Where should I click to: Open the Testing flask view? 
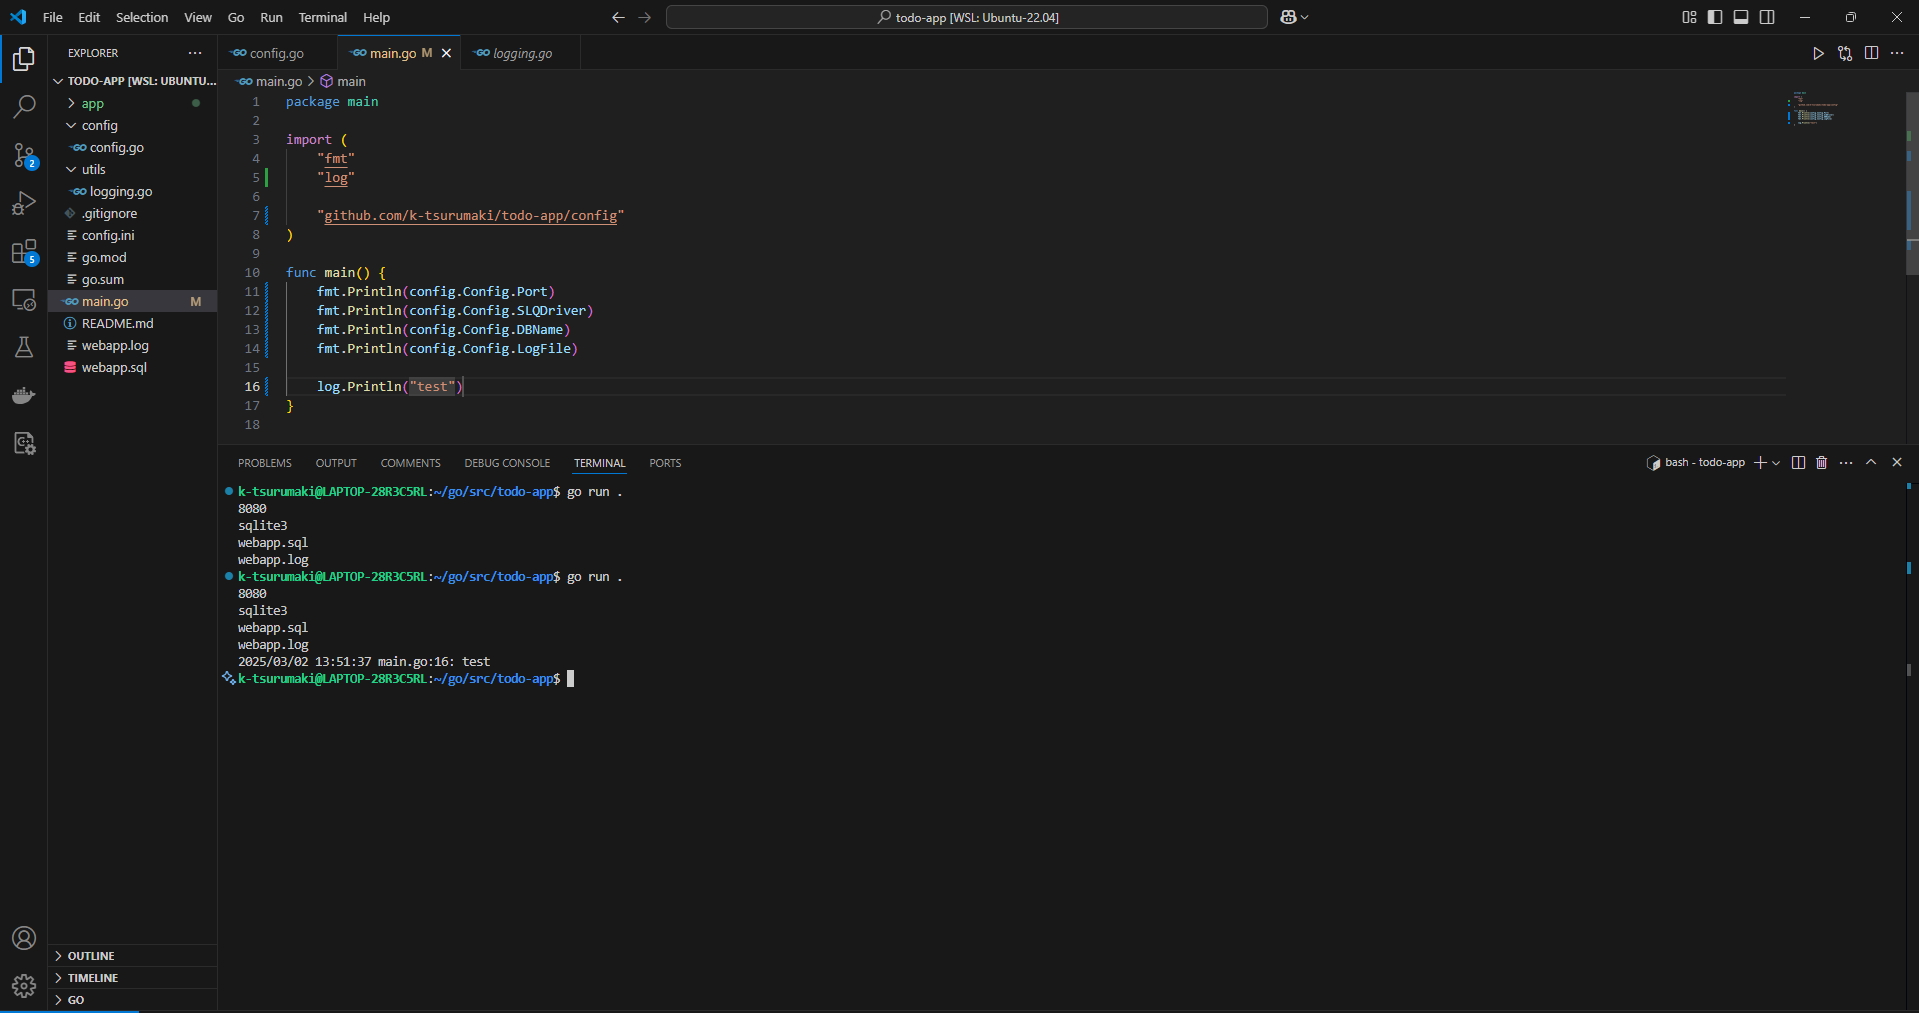point(24,347)
